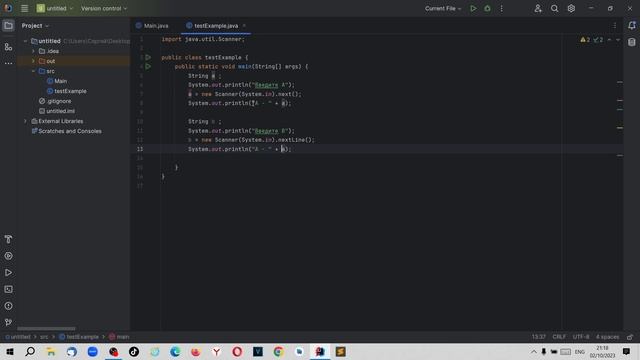Image resolution: width=640 pixels, height=360 pixels.
Task: Open Code With Me add-user icon
Action: pyautogui.click(x=538, y=9)
